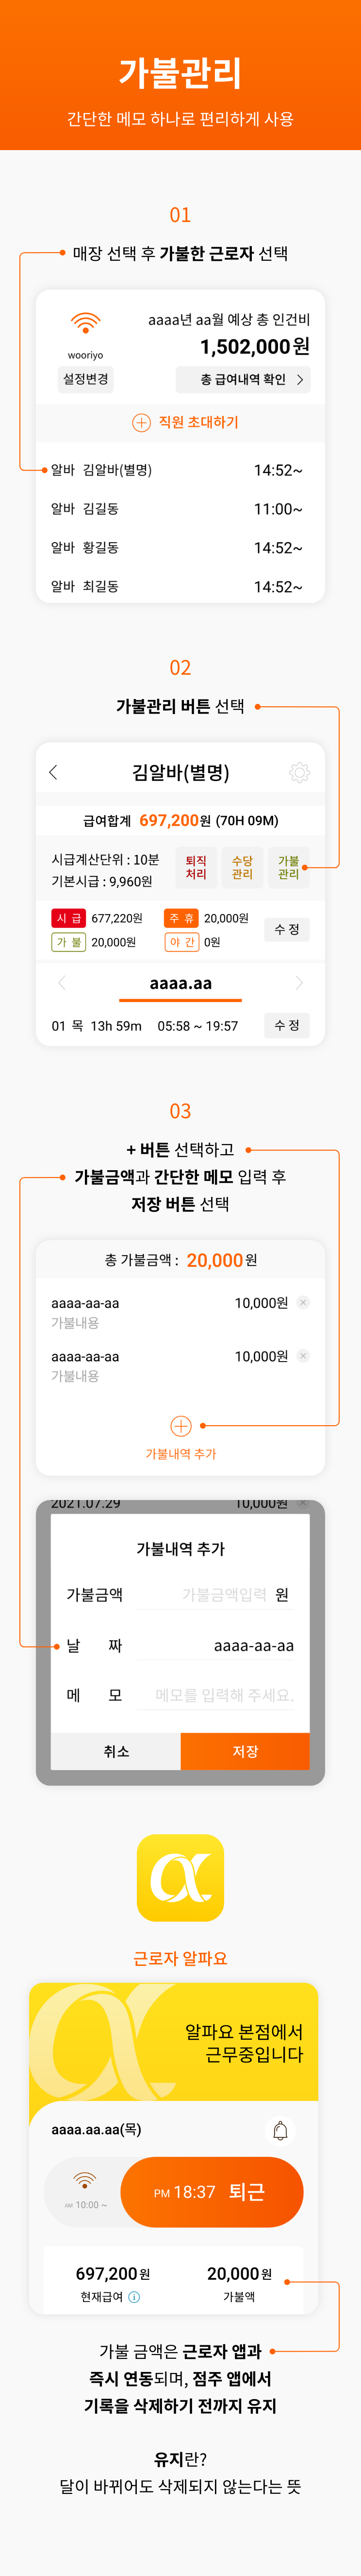Select the 퇴직 처리 tab button
The width and height of the screenshot is (361, 2576).
[x=196, y=867]
